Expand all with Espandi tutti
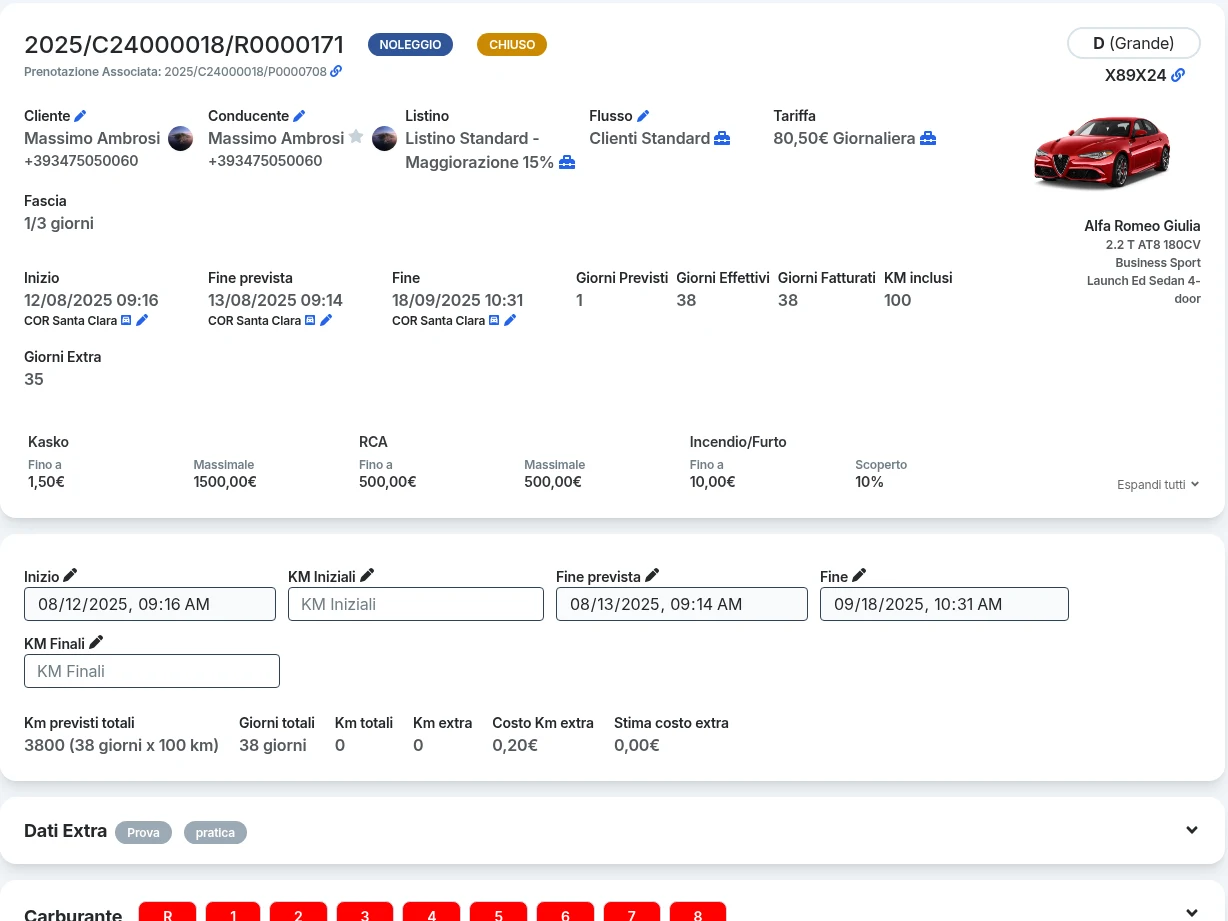The width and height of the screenshot is (1228, 921). pyautogui.click(x=1158, y=484)
